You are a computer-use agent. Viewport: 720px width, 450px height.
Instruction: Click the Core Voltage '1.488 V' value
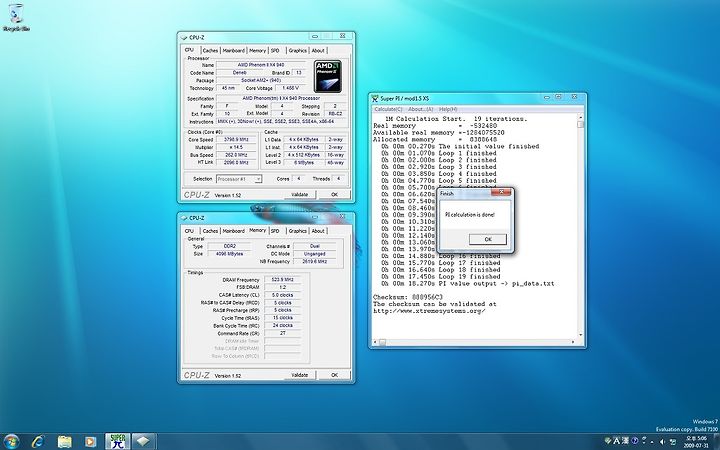pyautogui.click(x=291, y=88)
